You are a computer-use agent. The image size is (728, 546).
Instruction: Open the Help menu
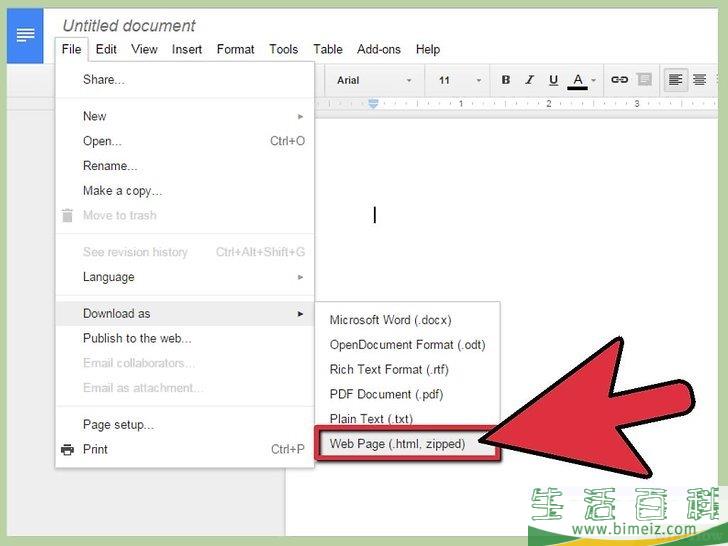(428, 49)
